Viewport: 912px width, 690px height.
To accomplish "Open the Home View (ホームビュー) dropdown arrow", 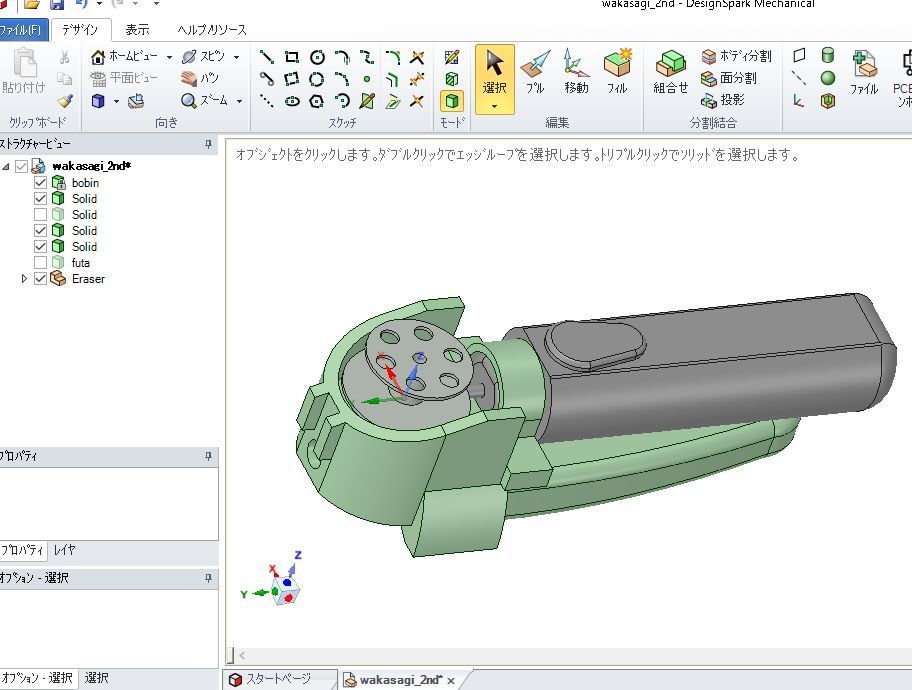I will point(169,57).
